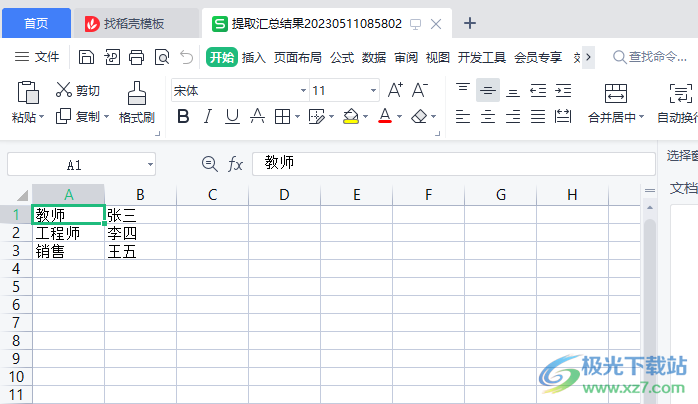Click the Clear eraser icon

[x=419, y=117]
